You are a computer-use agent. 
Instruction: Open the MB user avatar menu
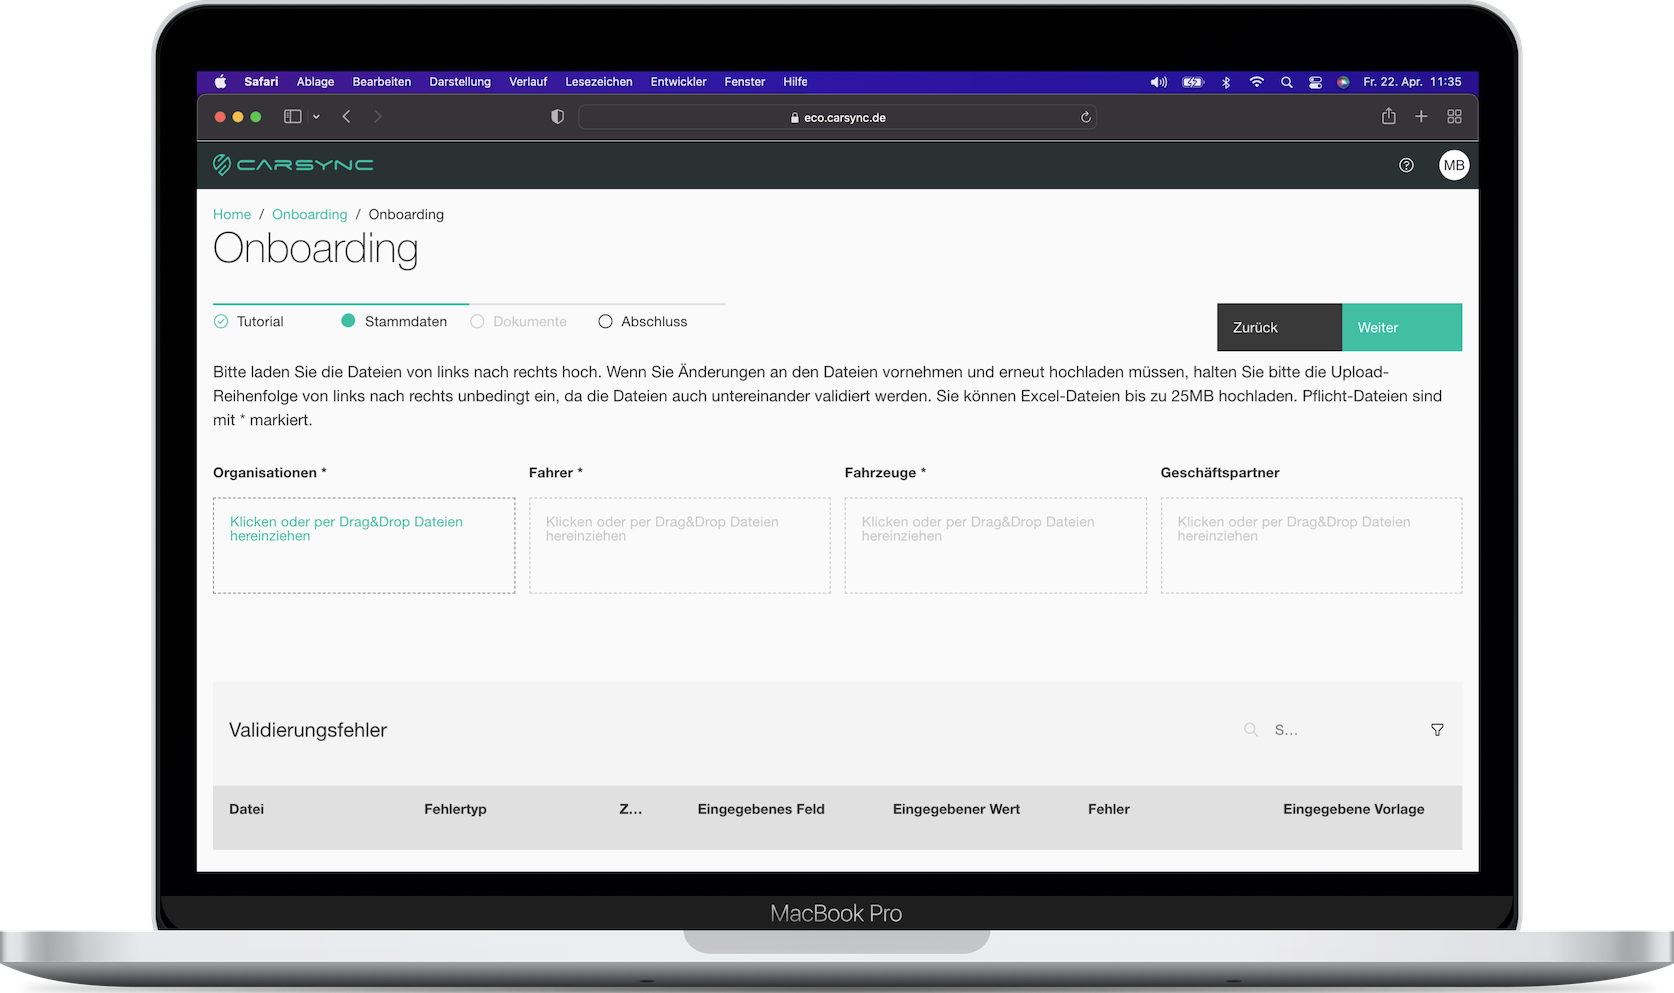pos(1454,165)
